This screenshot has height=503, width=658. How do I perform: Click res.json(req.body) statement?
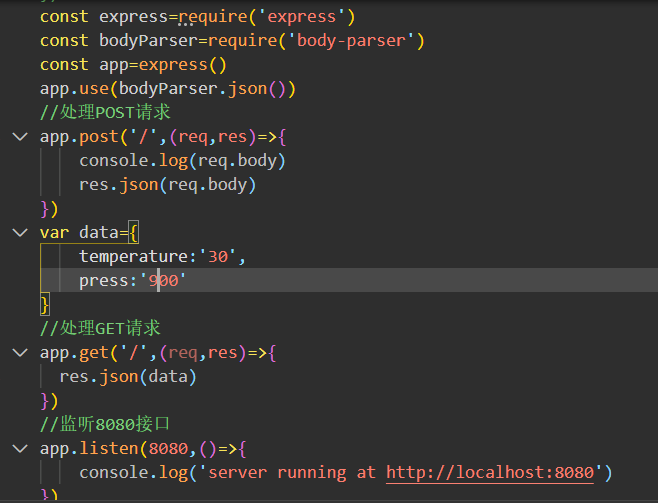(167, 185)
